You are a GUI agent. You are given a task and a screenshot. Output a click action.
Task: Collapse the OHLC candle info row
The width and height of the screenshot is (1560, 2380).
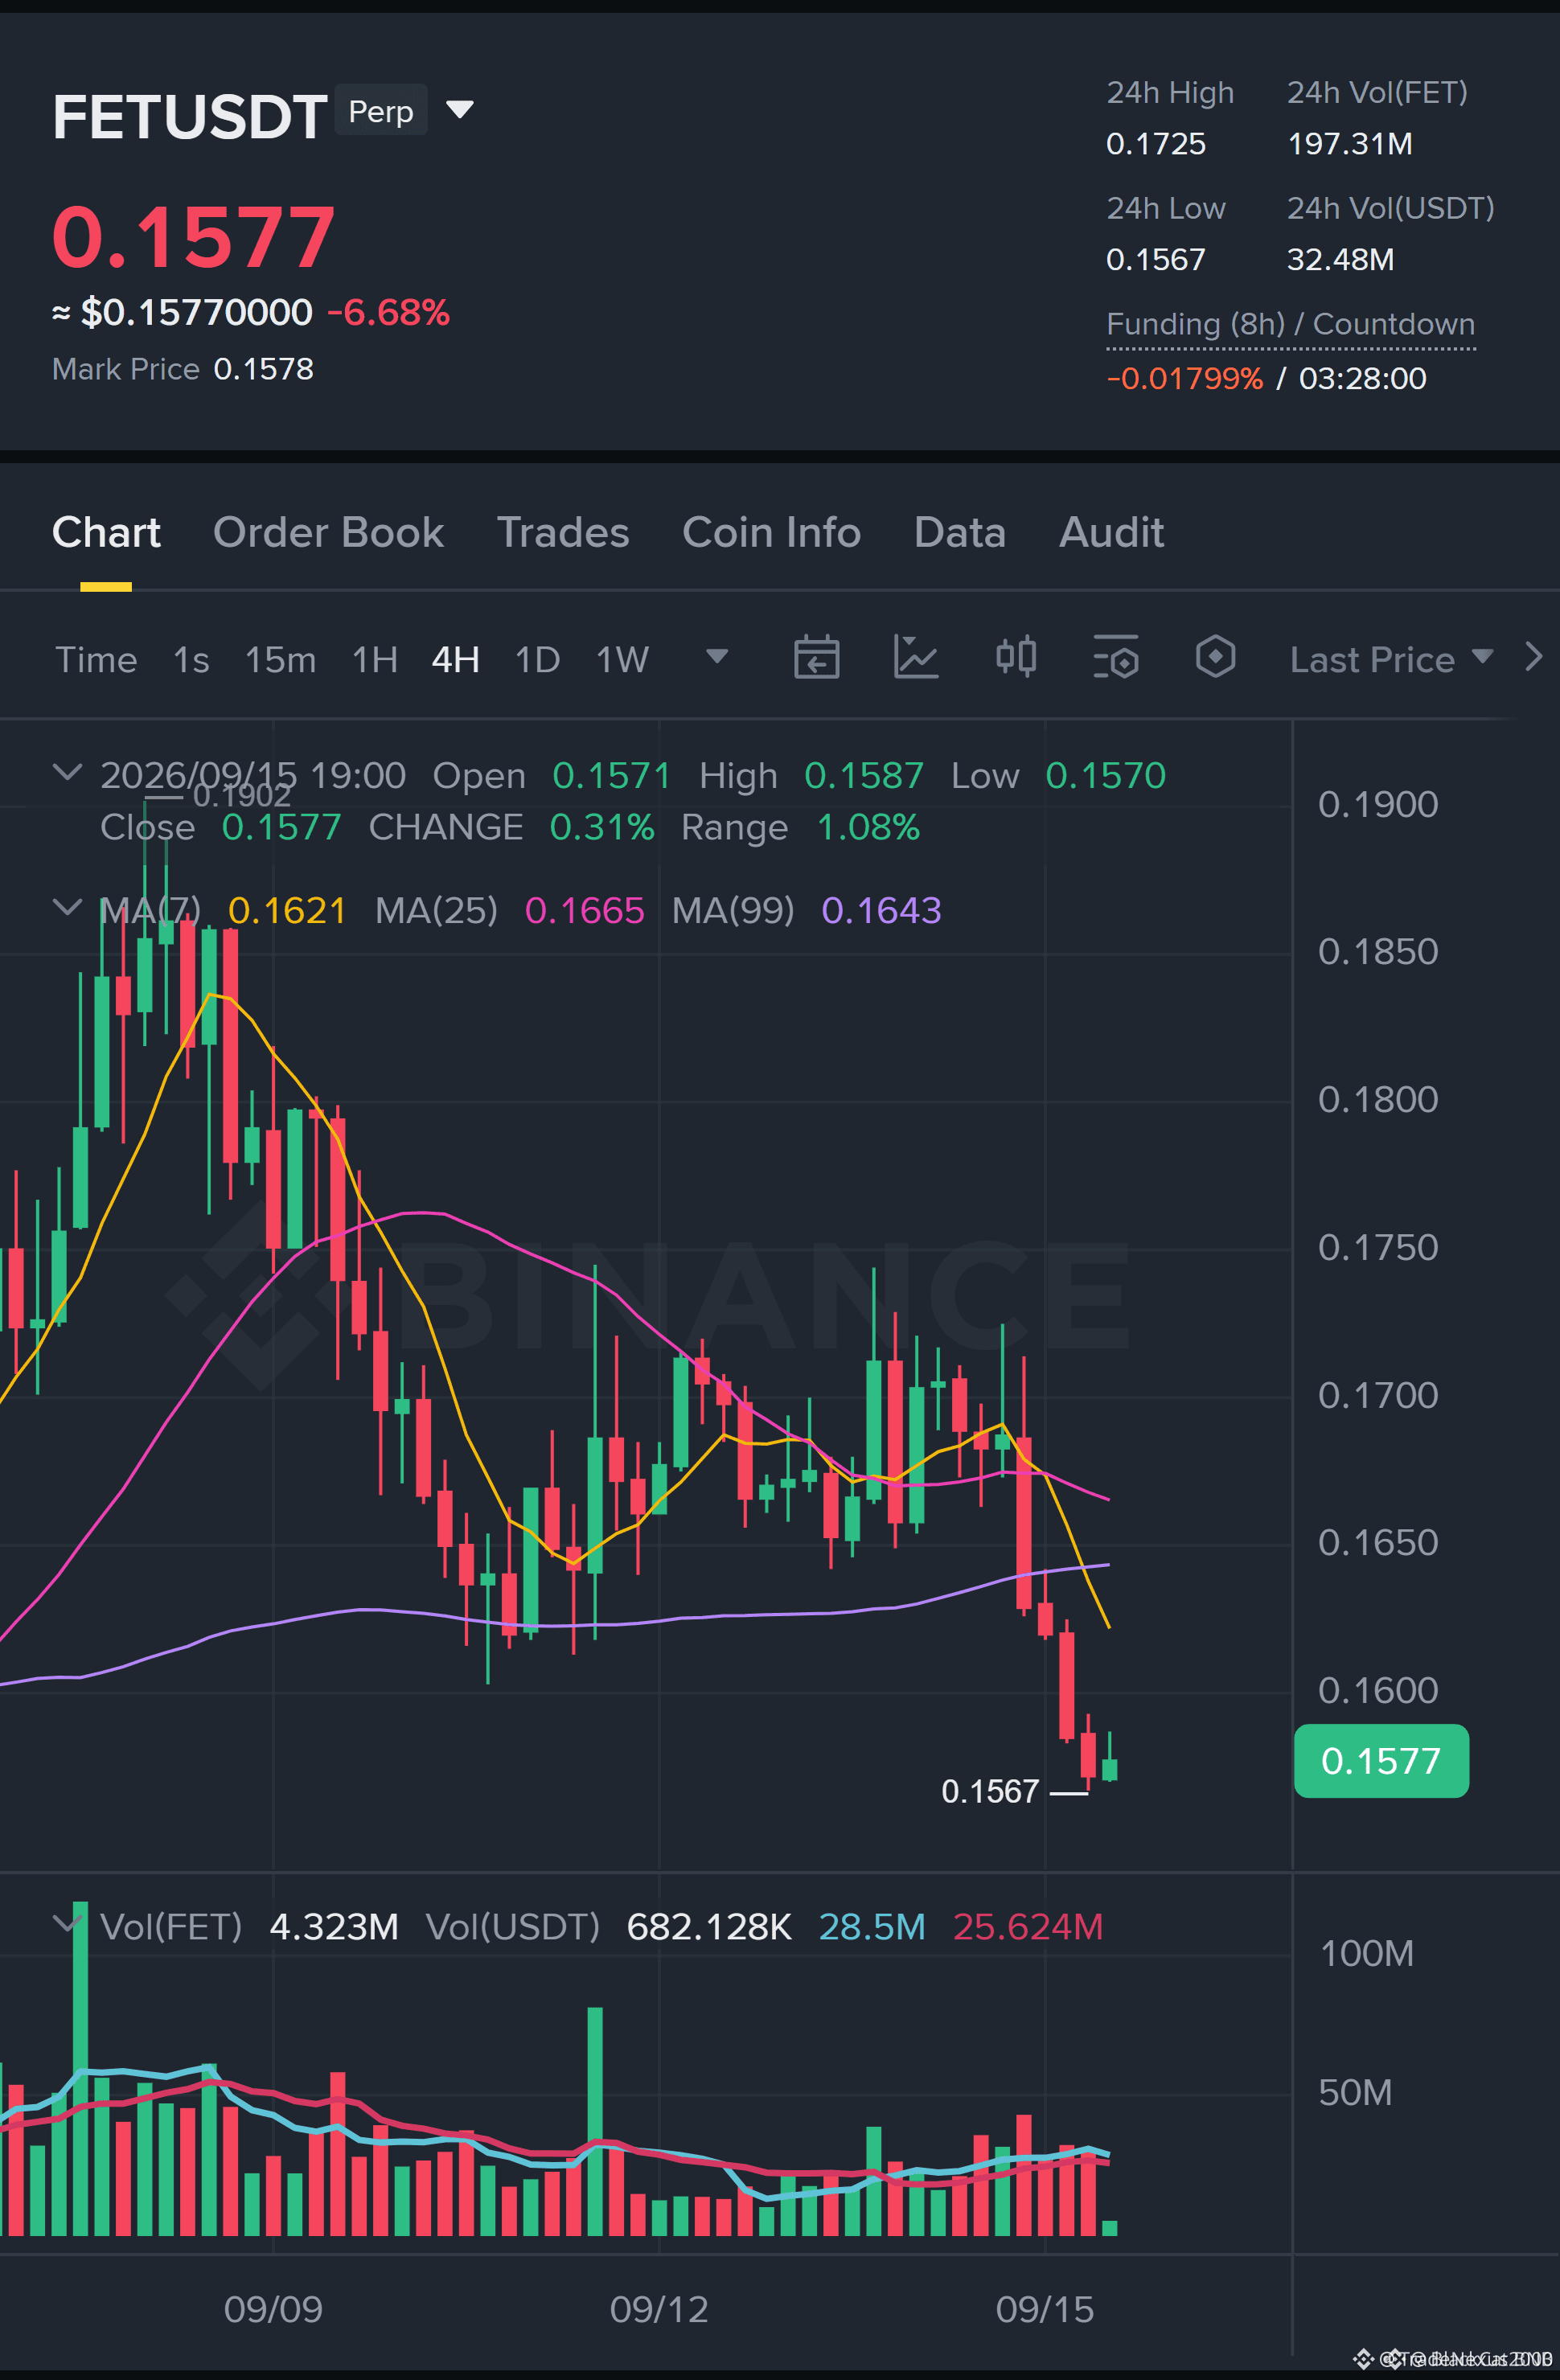(x=67, y=772)
